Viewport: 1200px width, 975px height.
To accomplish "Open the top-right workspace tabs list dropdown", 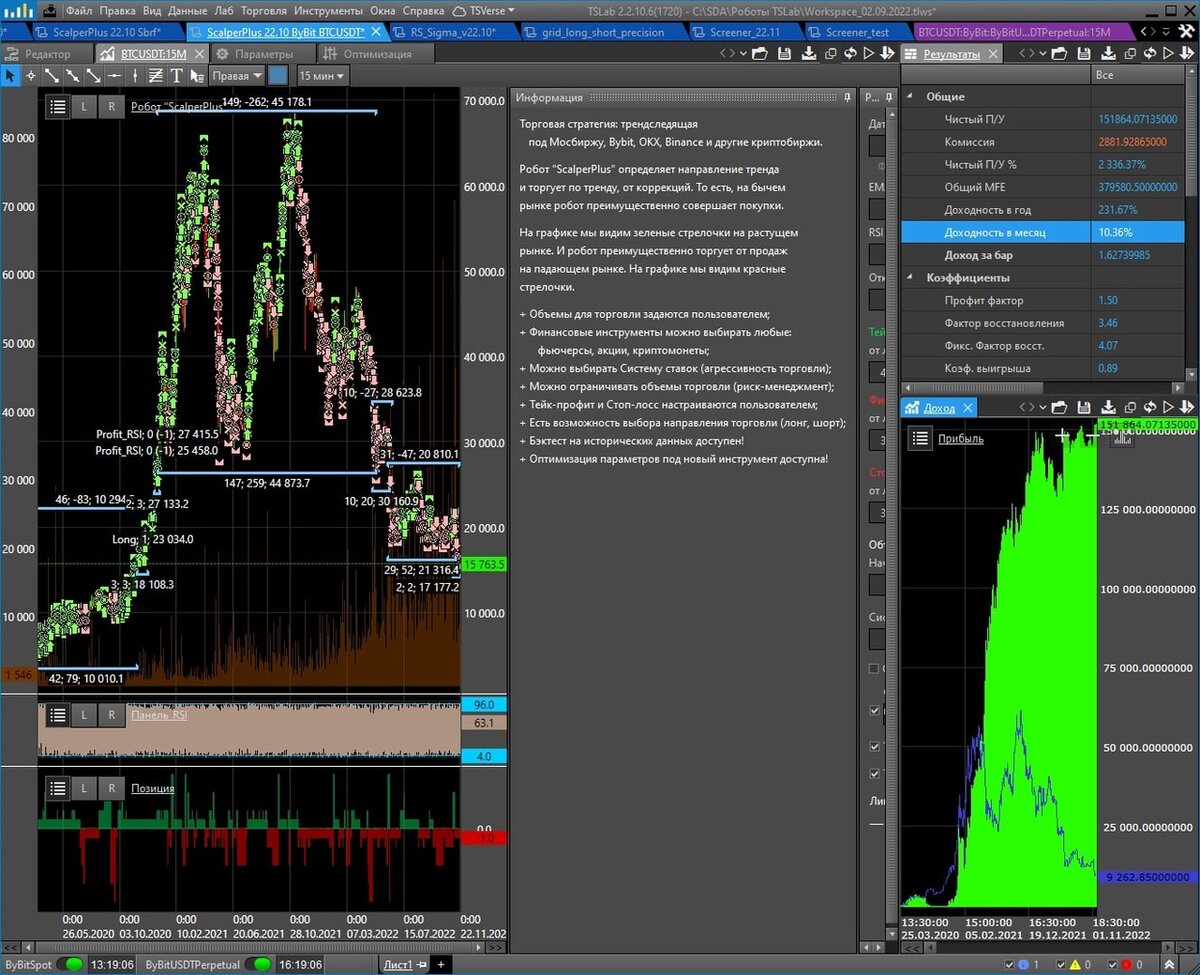I will pyautogui.click(x=1167, y=32).
